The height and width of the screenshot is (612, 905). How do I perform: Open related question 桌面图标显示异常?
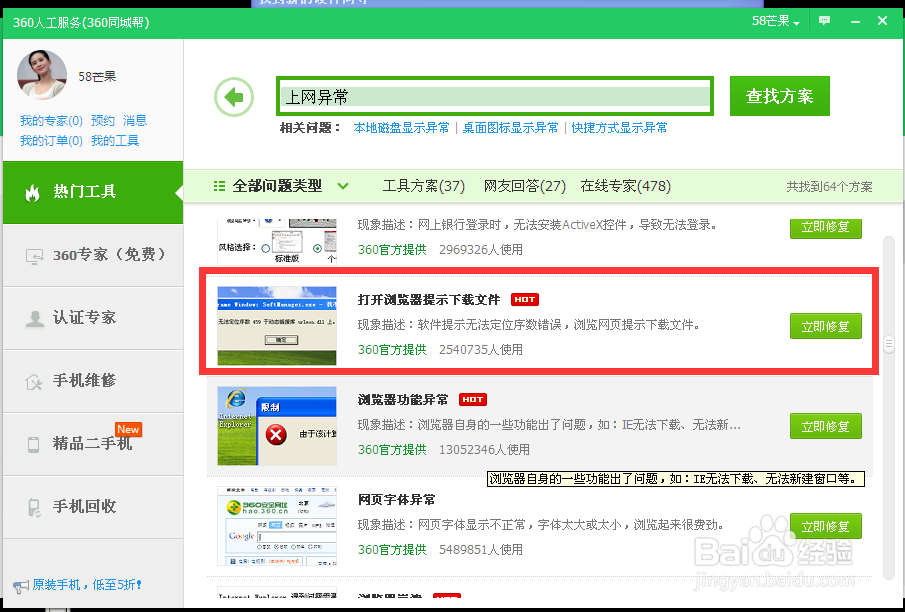tap(510, 128)
